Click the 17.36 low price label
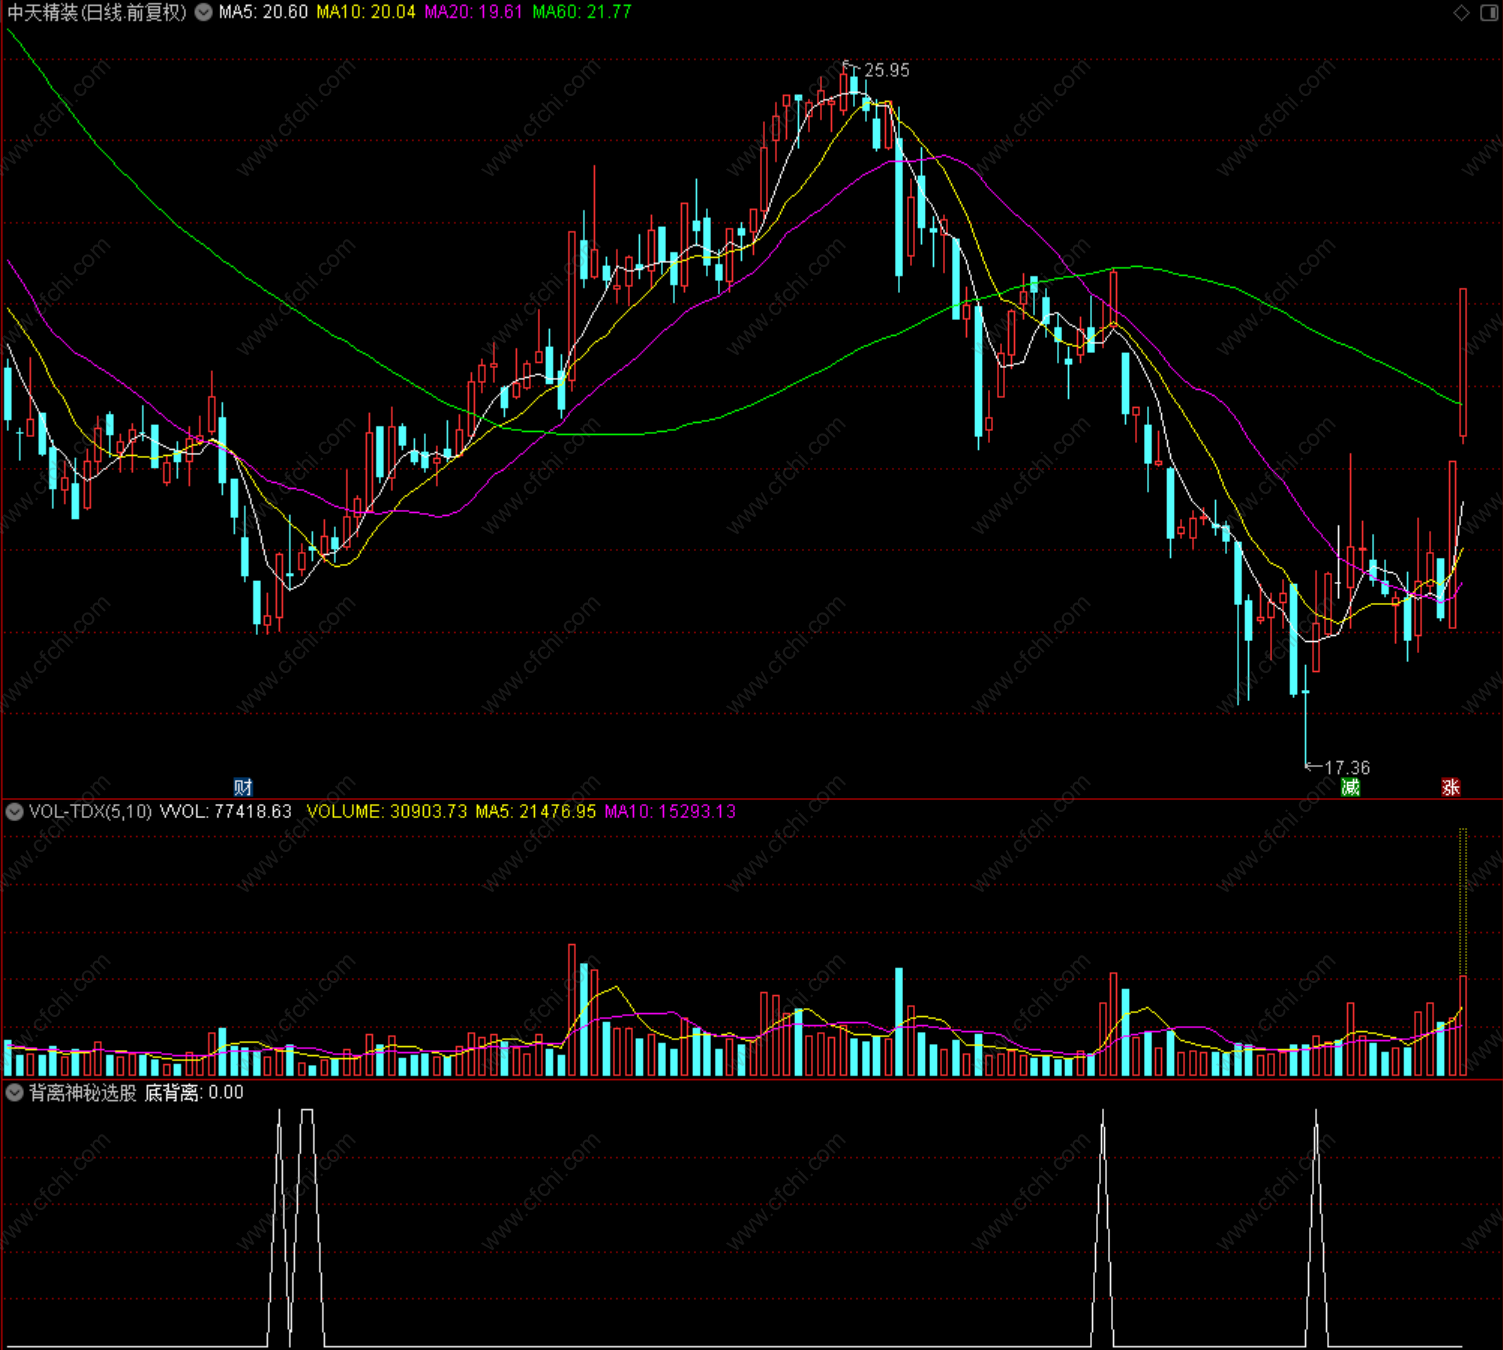This screenshot has width=1503, height=1350. click(x=1347, y=768)
